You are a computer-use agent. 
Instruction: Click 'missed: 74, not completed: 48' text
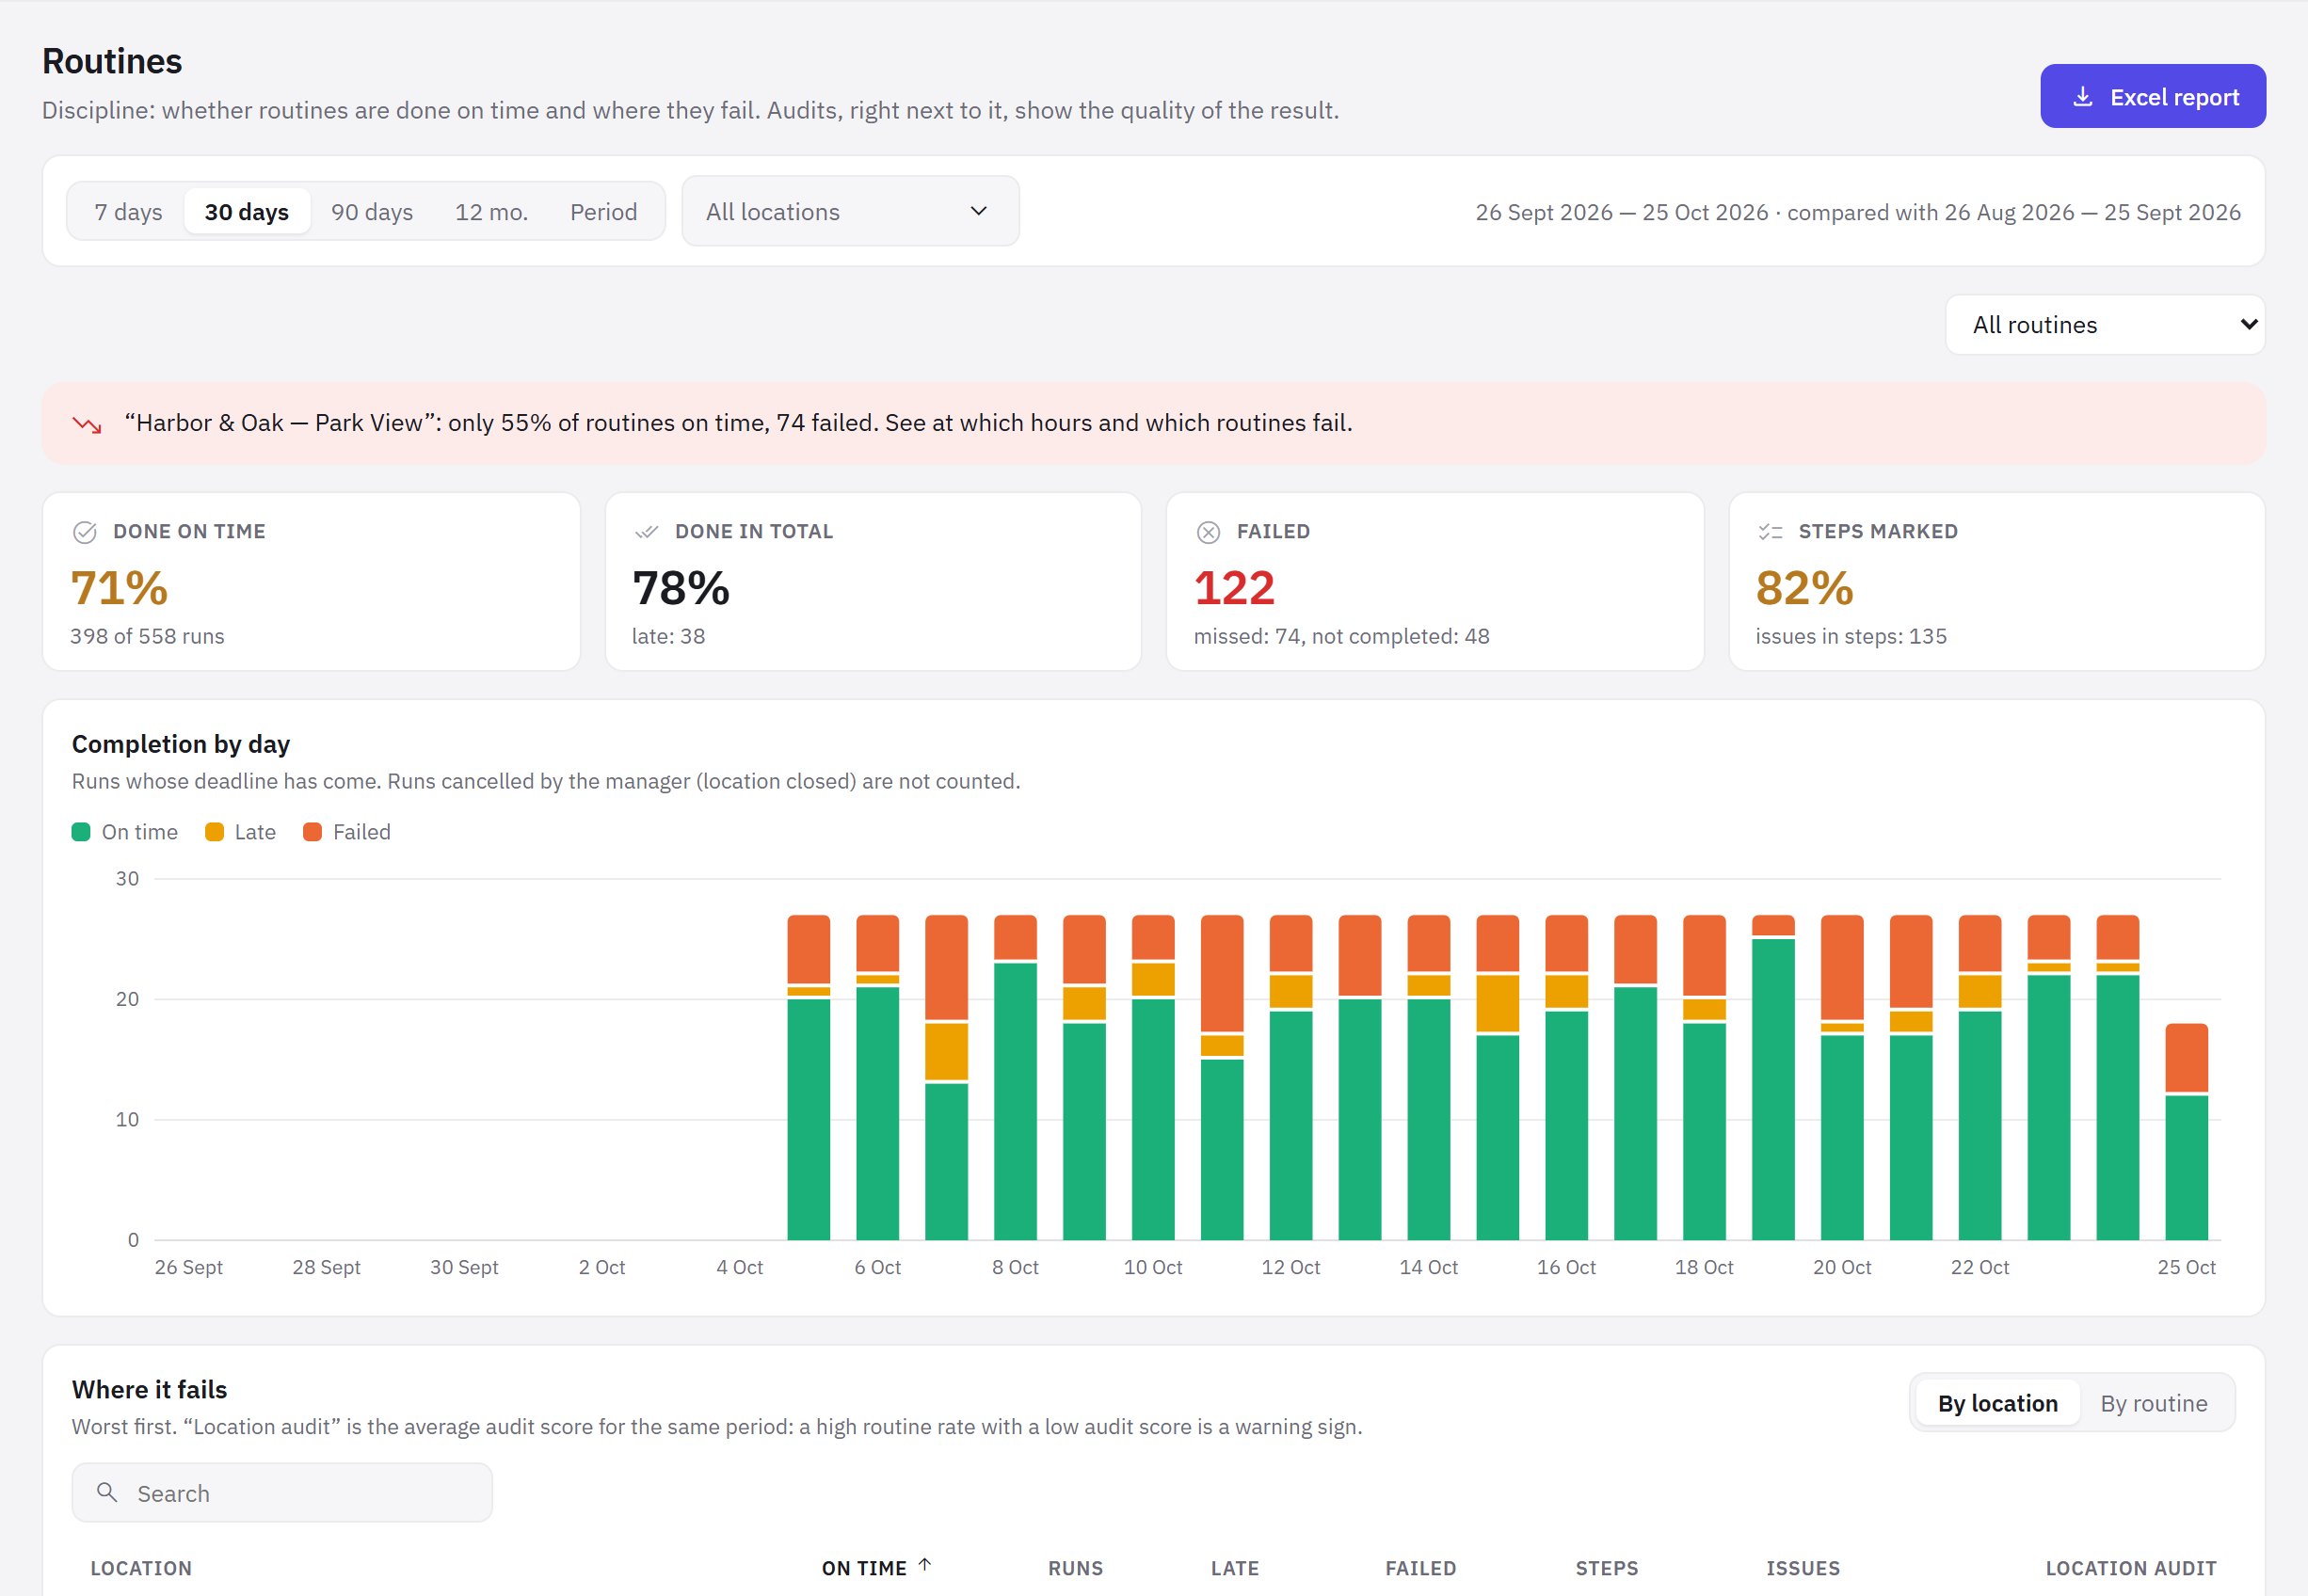pos(1341,636)
